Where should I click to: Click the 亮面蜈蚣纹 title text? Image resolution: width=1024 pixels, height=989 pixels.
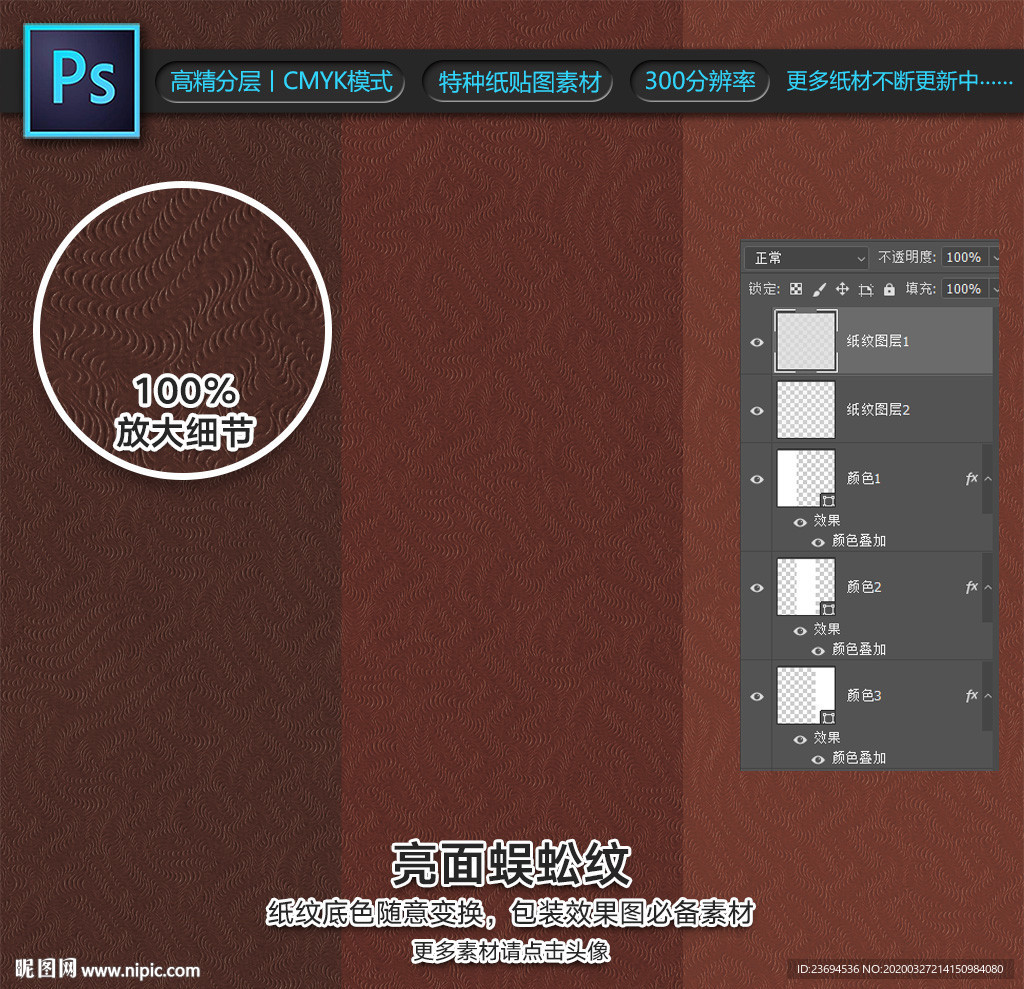click(511, 864)
